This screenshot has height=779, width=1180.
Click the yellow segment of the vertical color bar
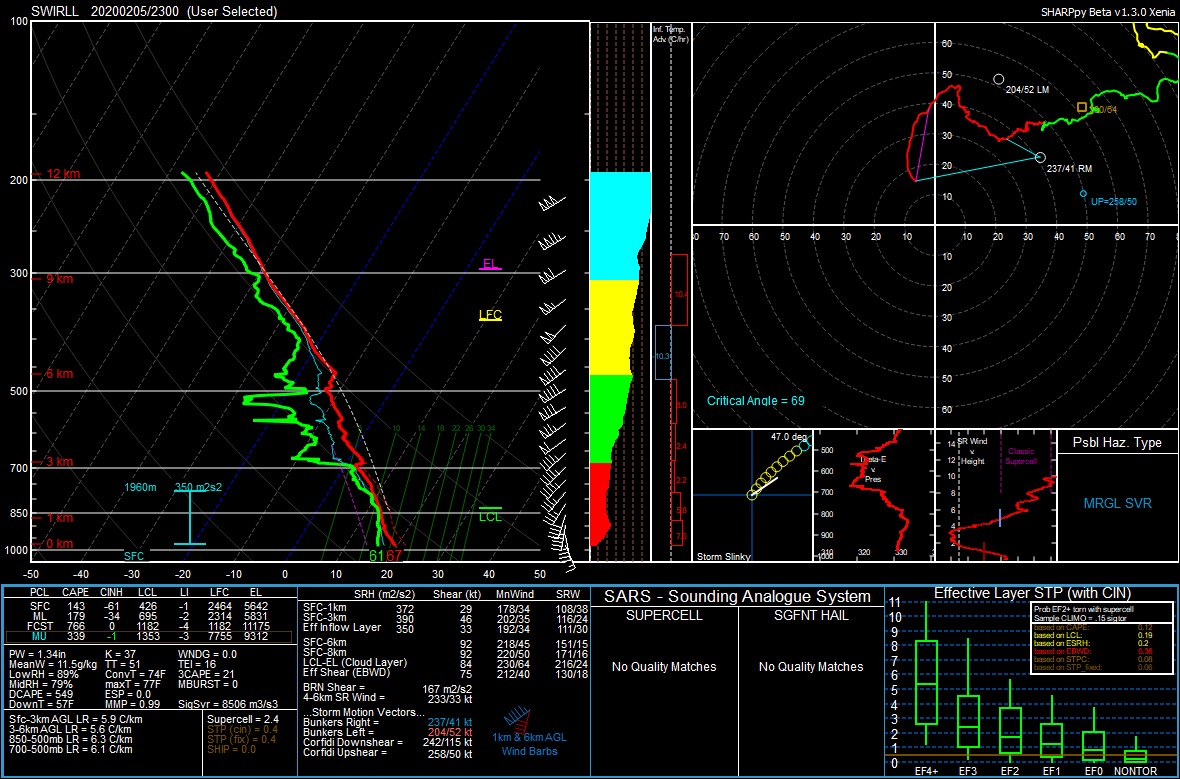(x=613, y=327)
